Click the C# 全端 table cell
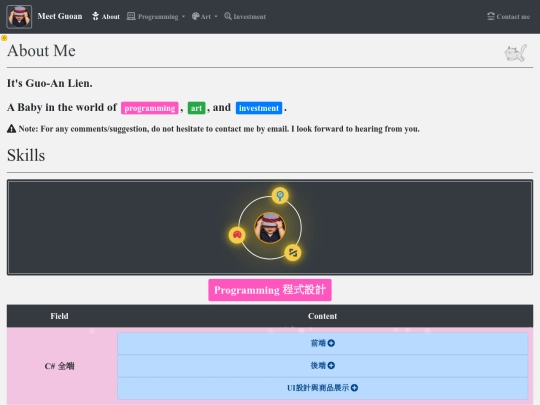This screenshot has width=540, height=405. tap(59, 366)
